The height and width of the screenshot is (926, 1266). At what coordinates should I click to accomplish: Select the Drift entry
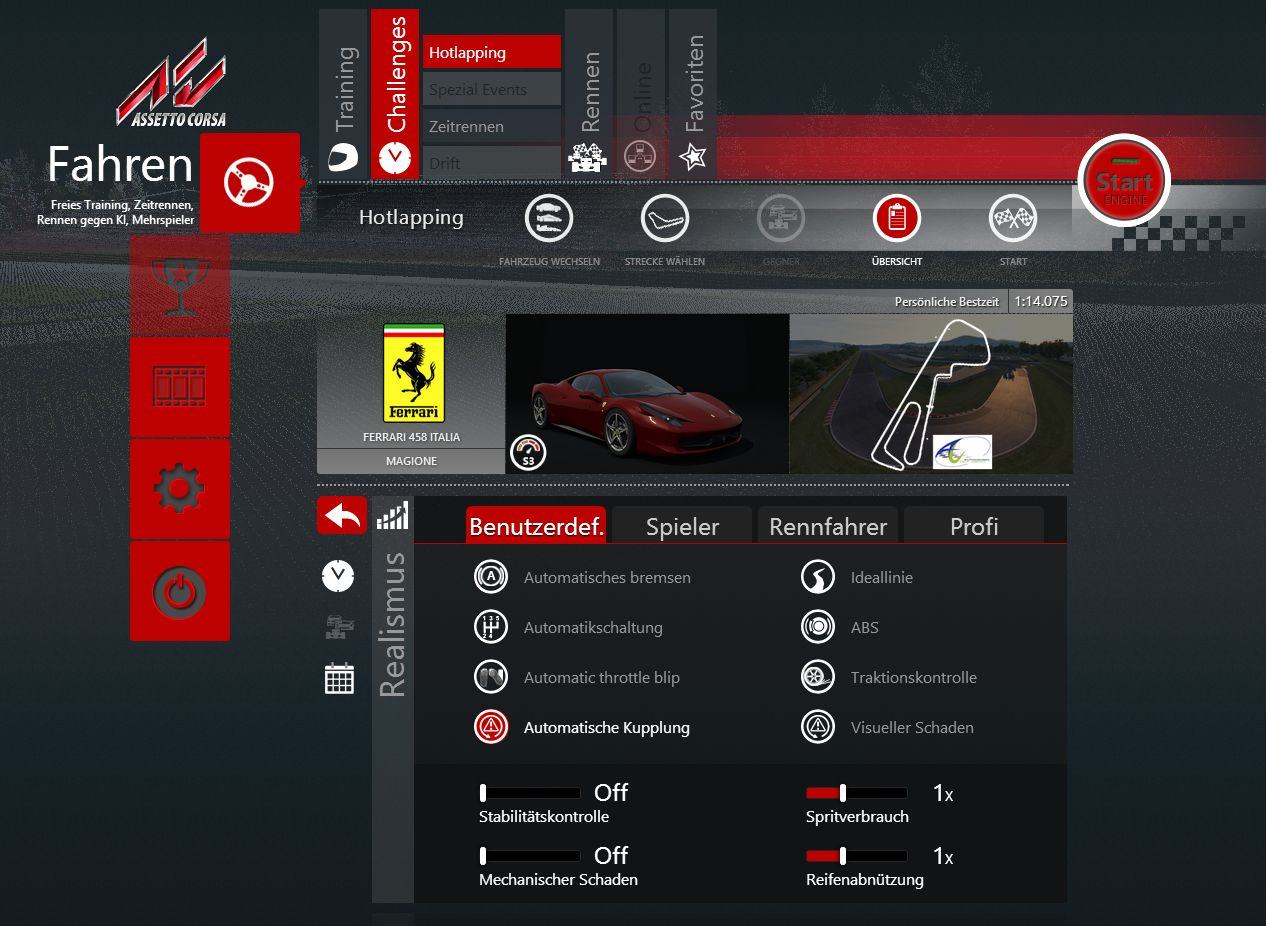click(492, 162)
